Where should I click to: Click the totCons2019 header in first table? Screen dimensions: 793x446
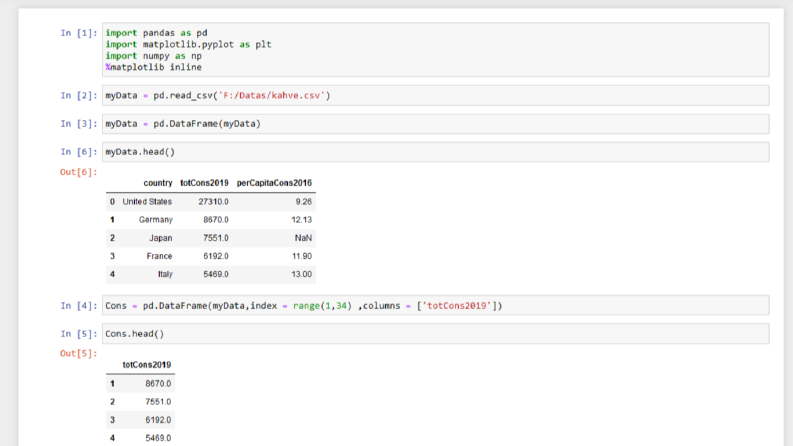coord(204,183)
